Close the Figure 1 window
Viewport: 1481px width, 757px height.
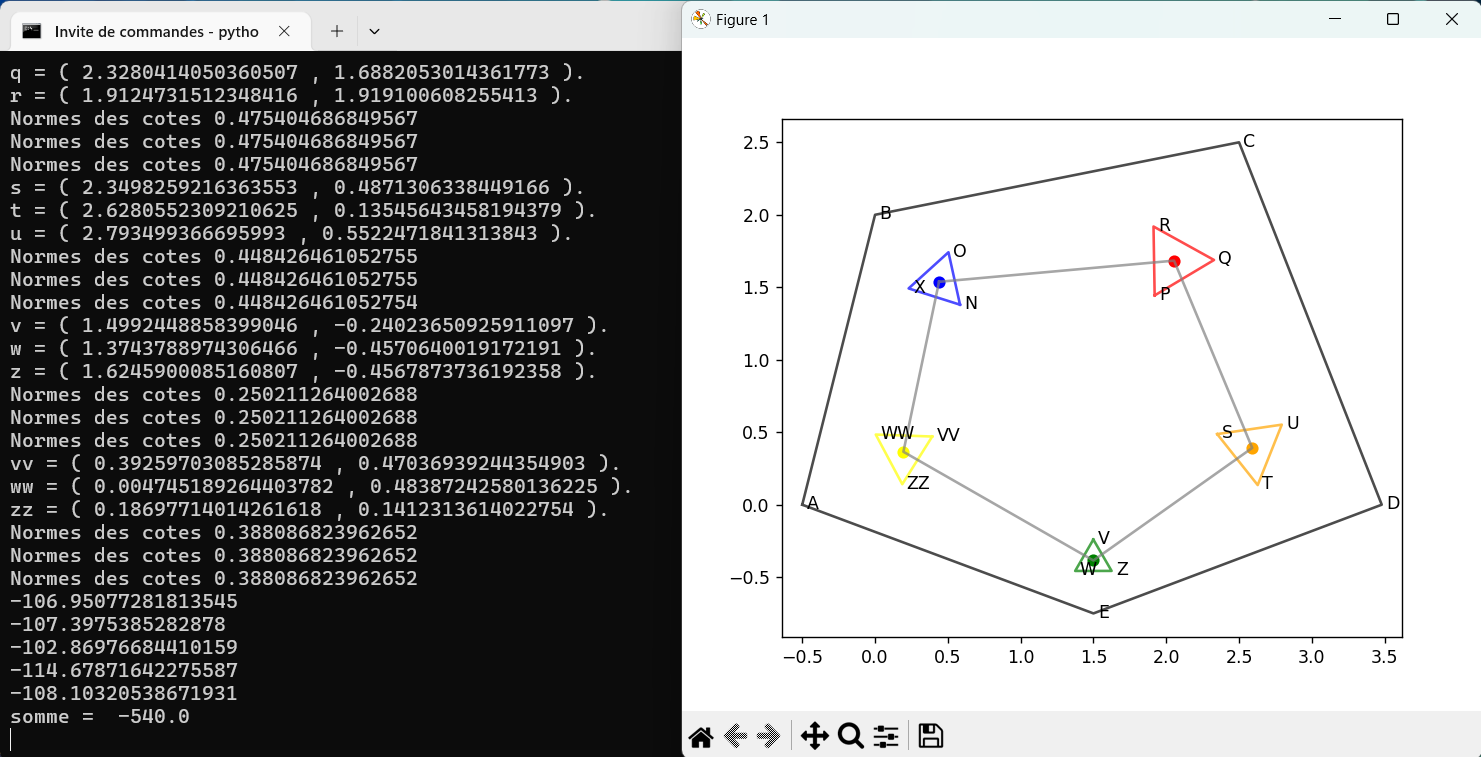pos(1451,19)
